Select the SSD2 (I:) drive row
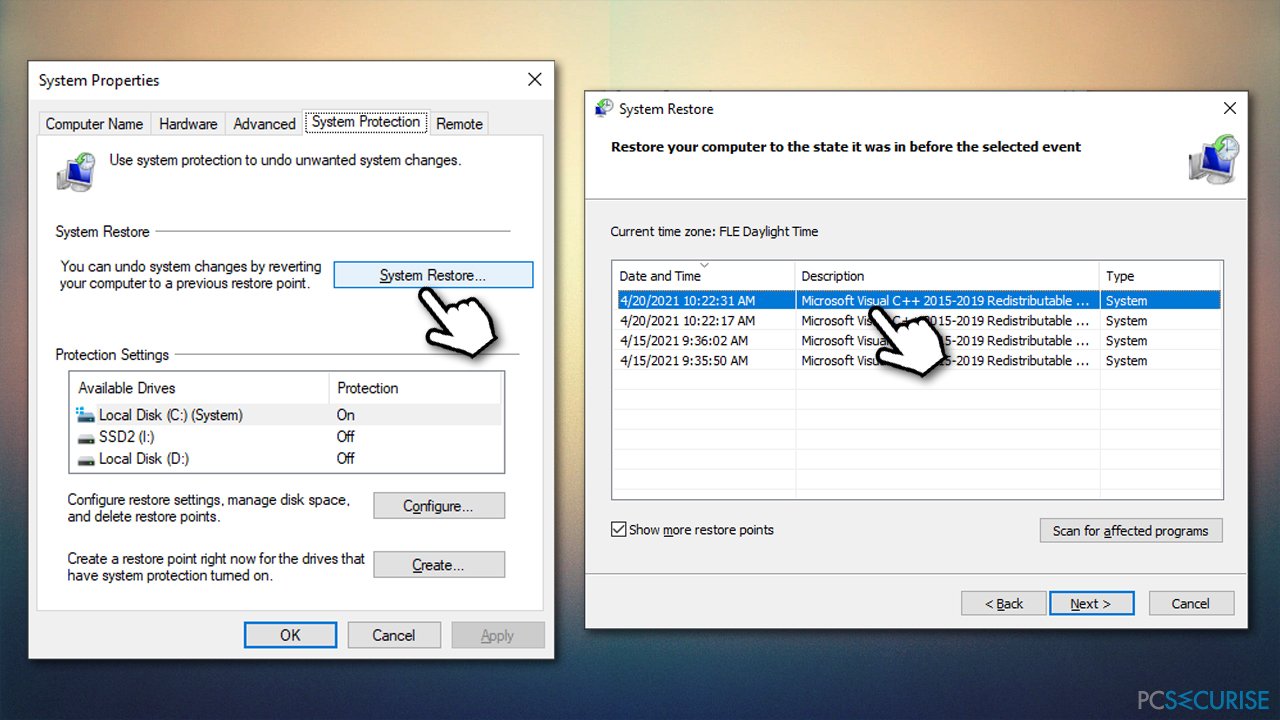The height and width of the screenshot is (720, 1280). point(285,437)
